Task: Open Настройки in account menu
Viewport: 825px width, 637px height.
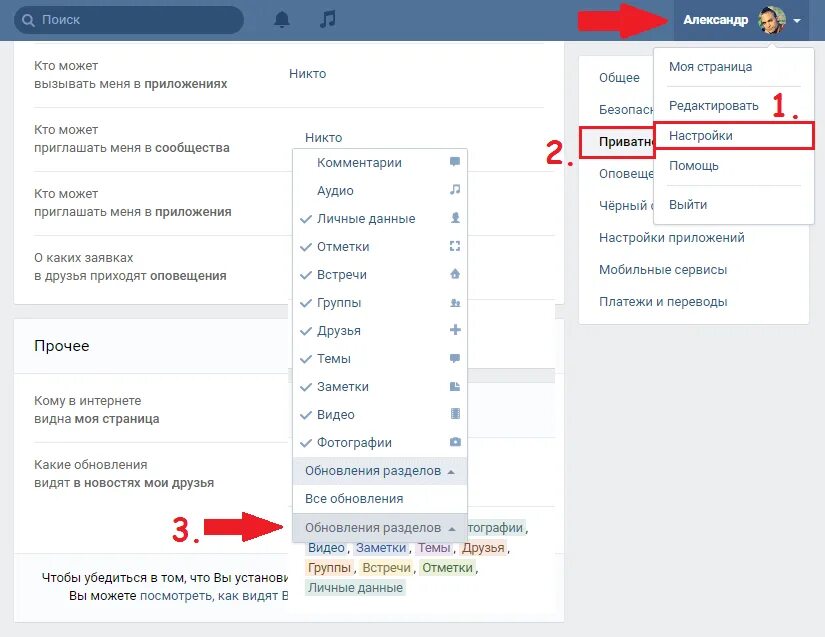Action: click(733, 136)
